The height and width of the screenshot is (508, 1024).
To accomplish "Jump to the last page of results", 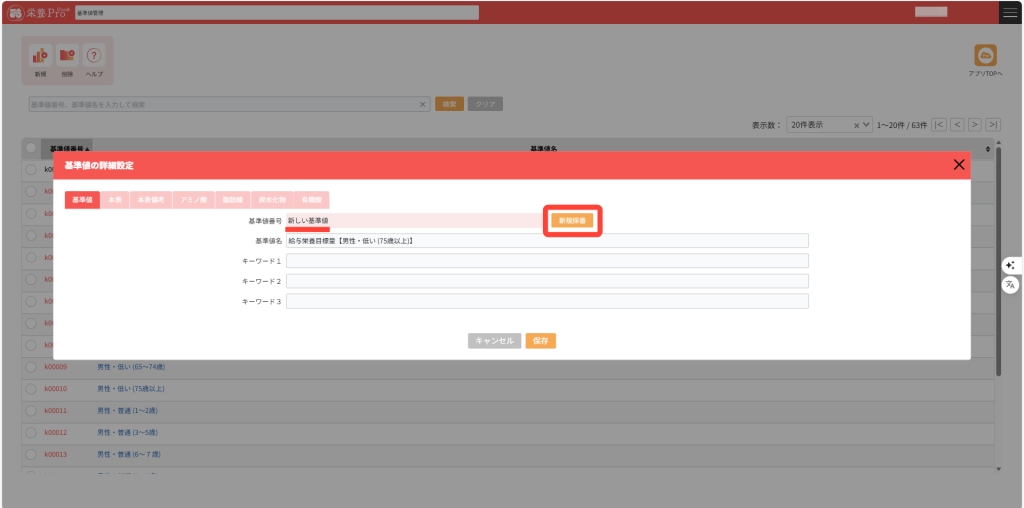I will tap(992, 125).
